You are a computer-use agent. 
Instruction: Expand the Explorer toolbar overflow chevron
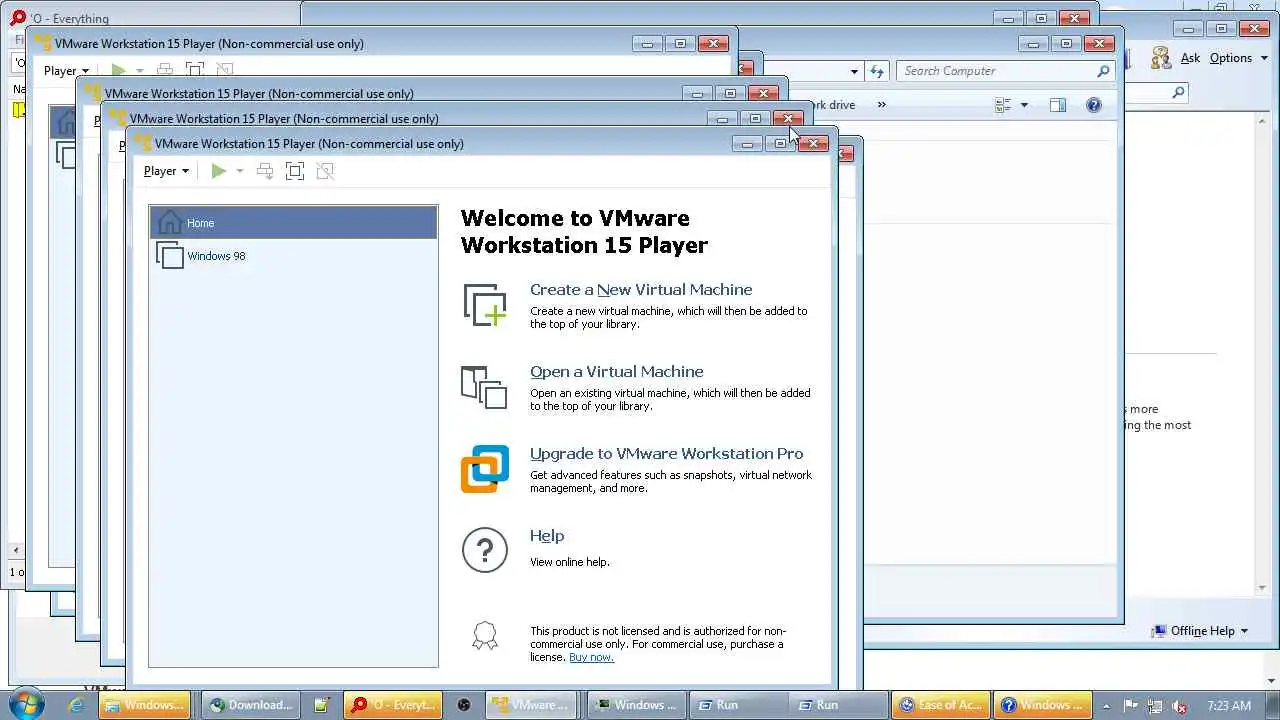coord(881,104)
